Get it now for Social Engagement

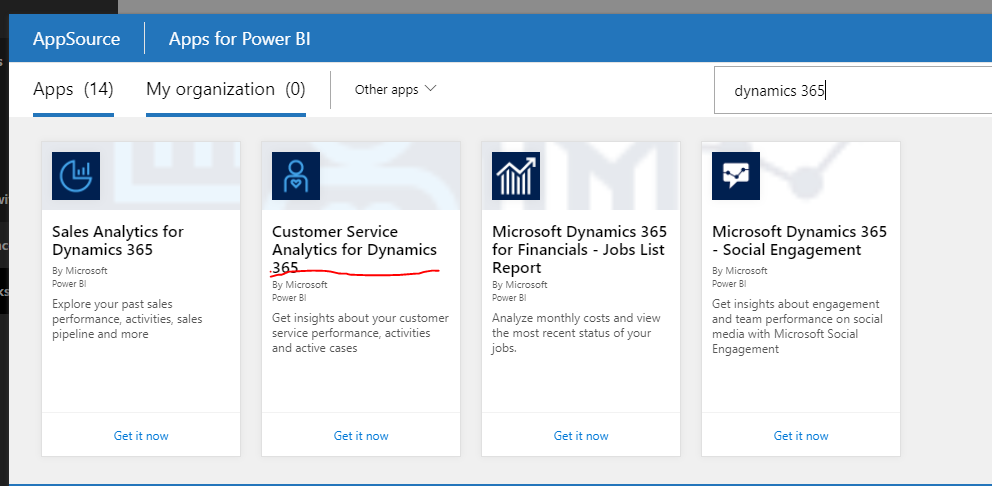pyautogui.click(x=801, y=436)
